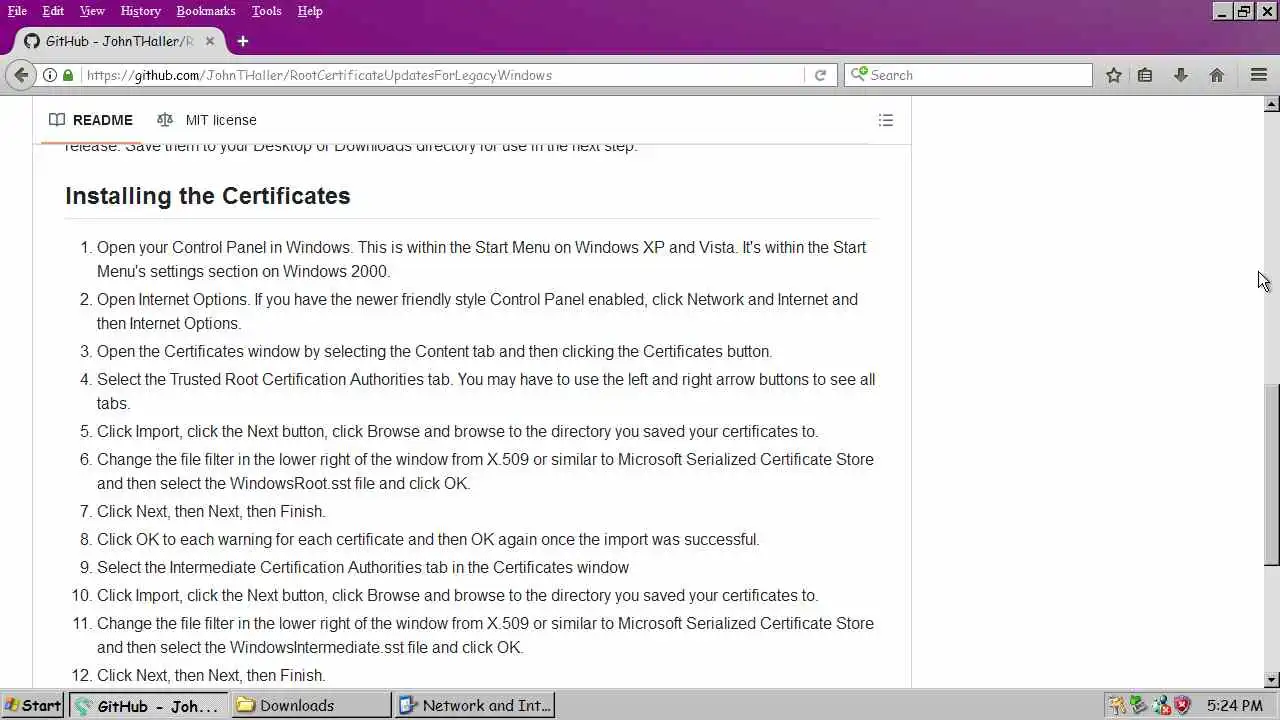Screen dimensions: 1280x720
Task: Open a new tab with plus button
Action: click(242, 41)
